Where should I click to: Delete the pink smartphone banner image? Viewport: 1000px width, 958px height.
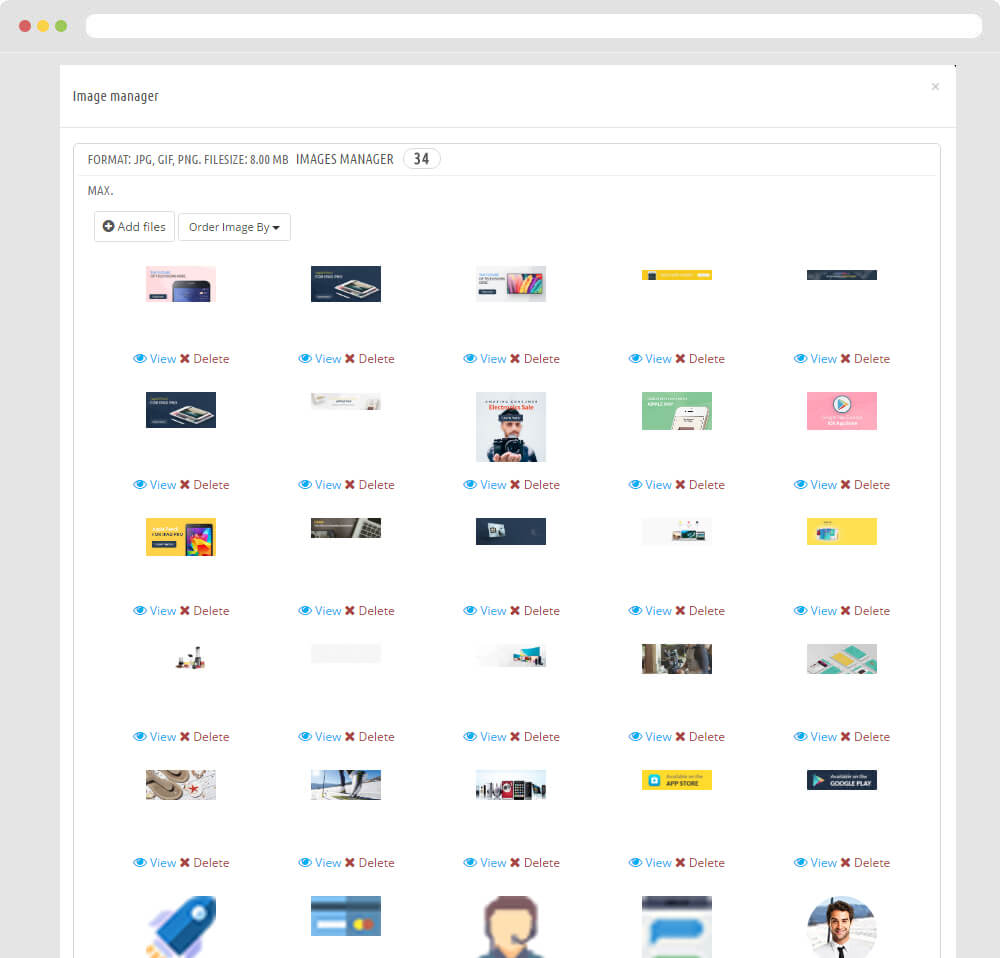click(204, 359)
